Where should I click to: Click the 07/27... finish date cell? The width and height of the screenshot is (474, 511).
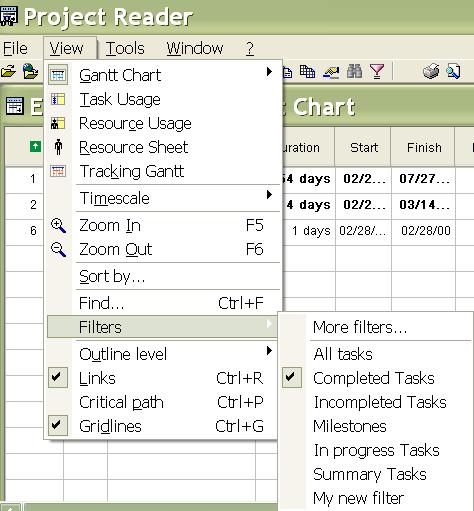point(424,179)
